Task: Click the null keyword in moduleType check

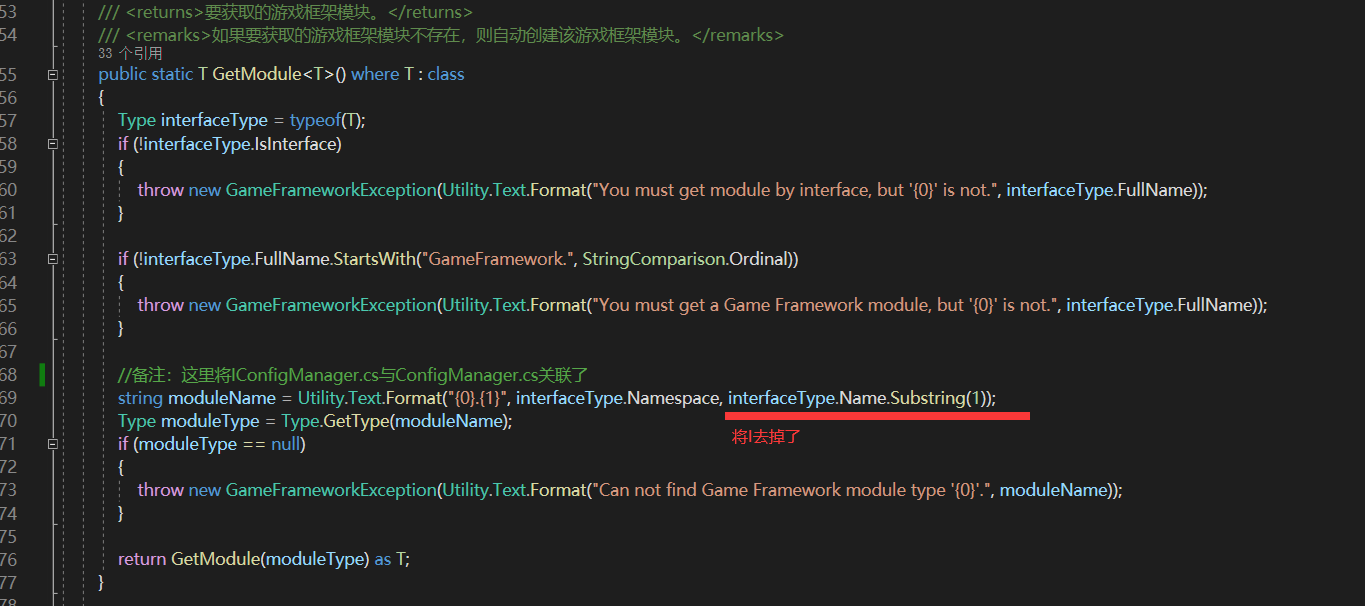Action: 286,444
